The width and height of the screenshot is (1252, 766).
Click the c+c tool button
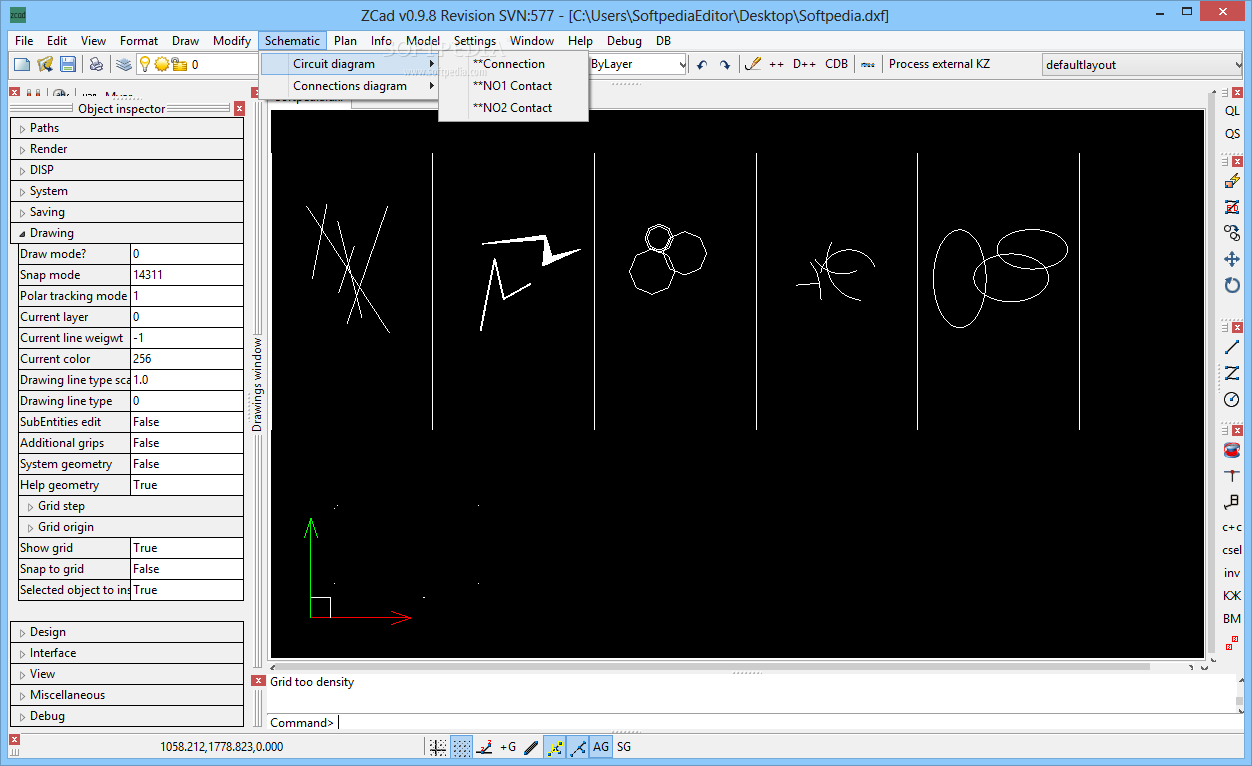click(1232, 527)
